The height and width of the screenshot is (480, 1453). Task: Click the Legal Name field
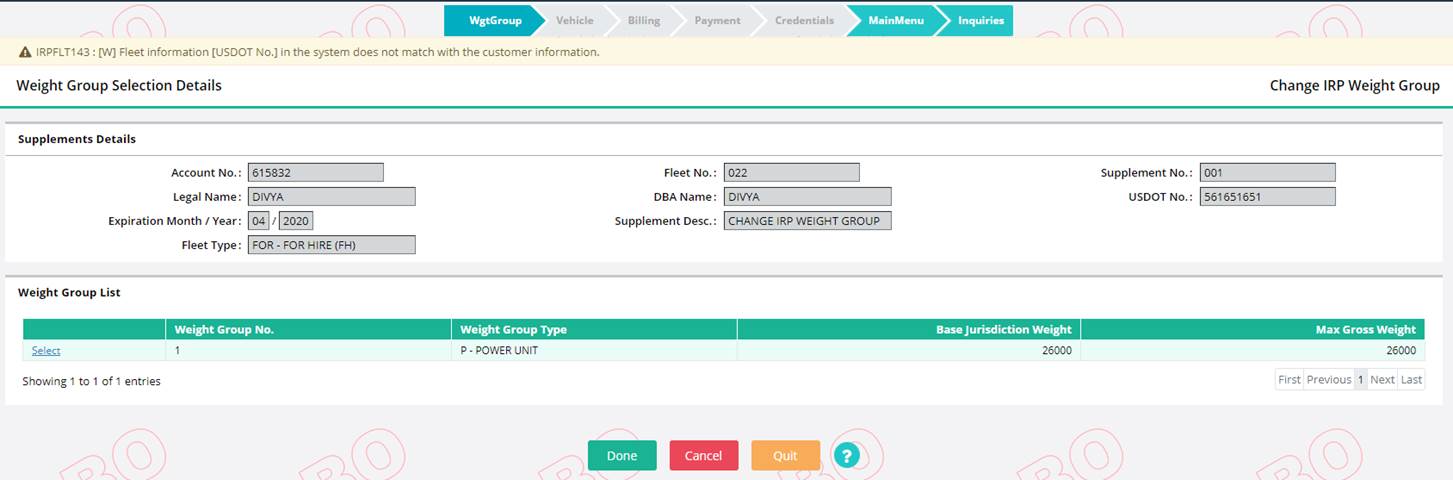click(331, 197)
